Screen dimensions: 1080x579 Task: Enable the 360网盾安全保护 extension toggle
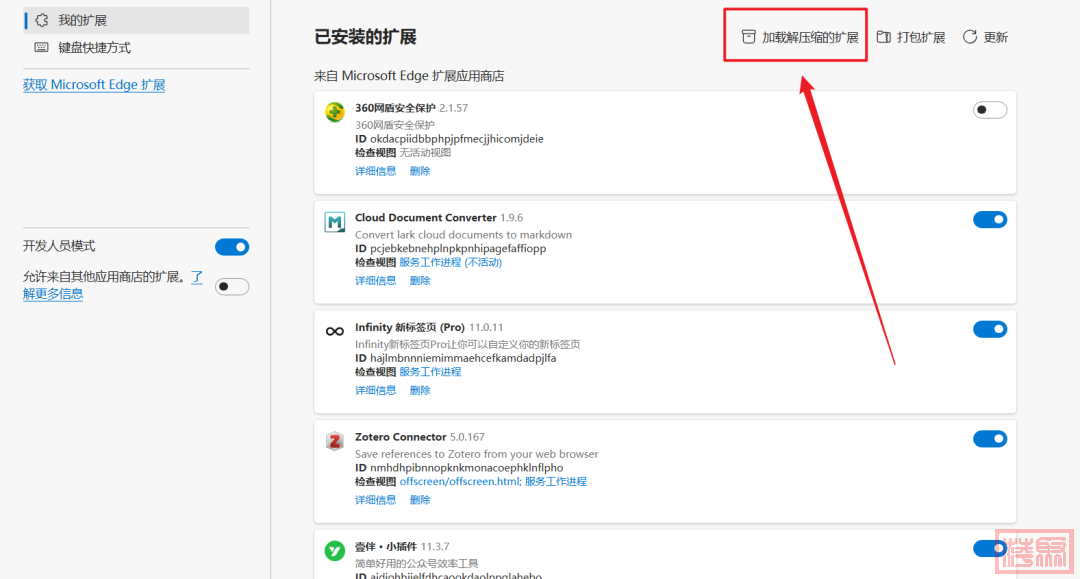pyautogui.click(x=990, y=110)
